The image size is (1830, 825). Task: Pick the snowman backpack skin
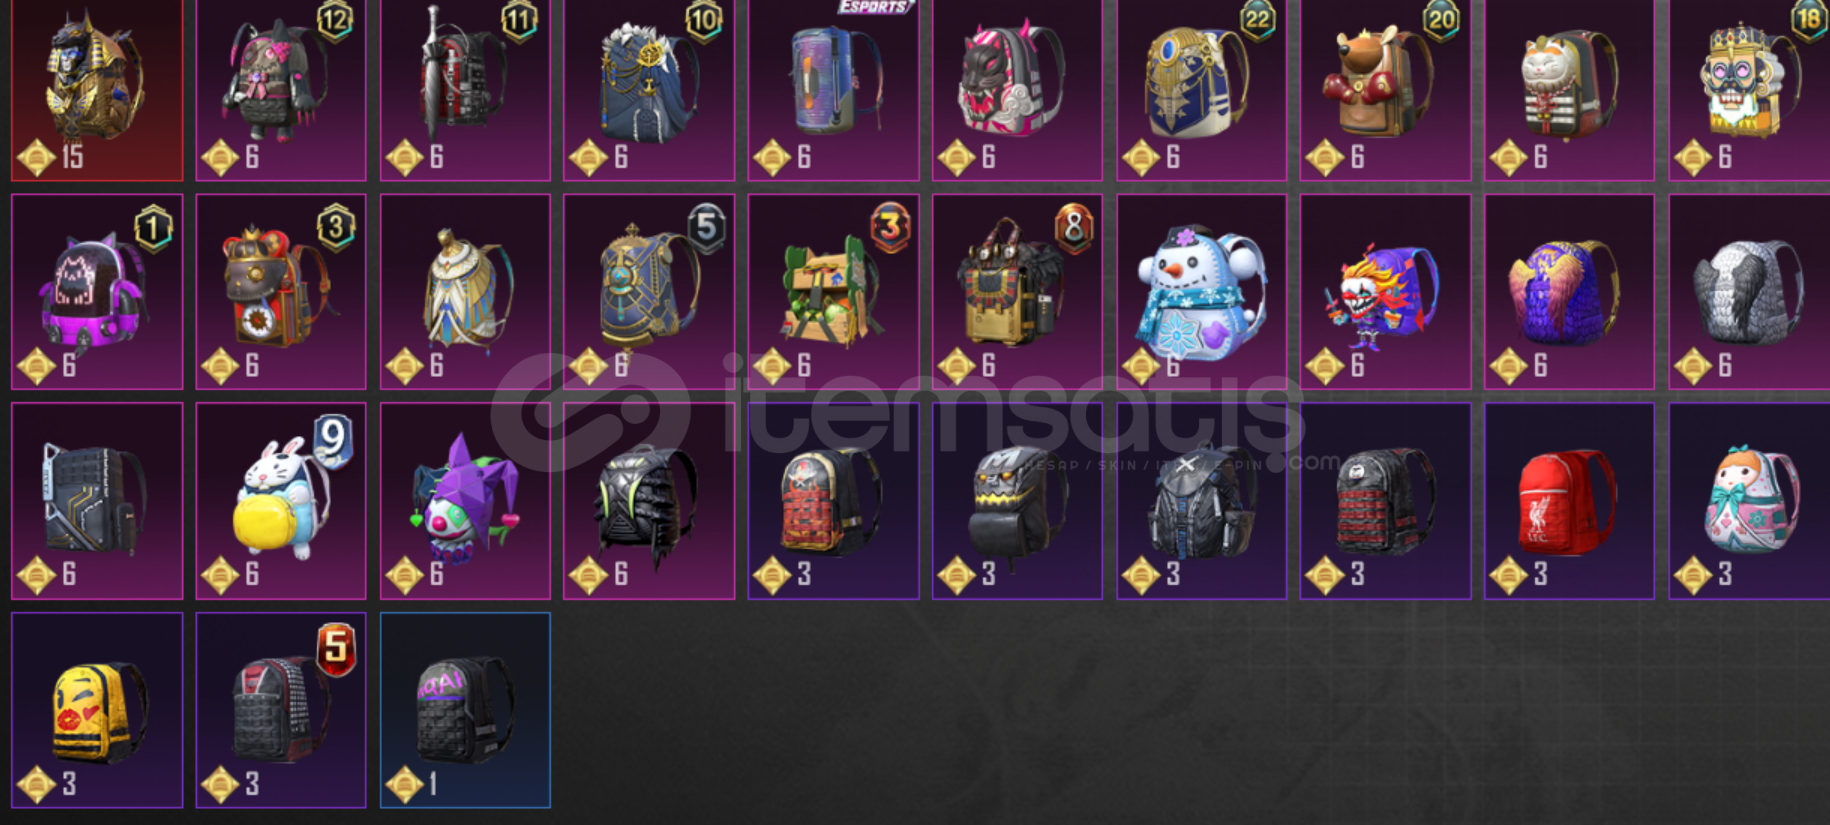click(x=1201, y=291)
